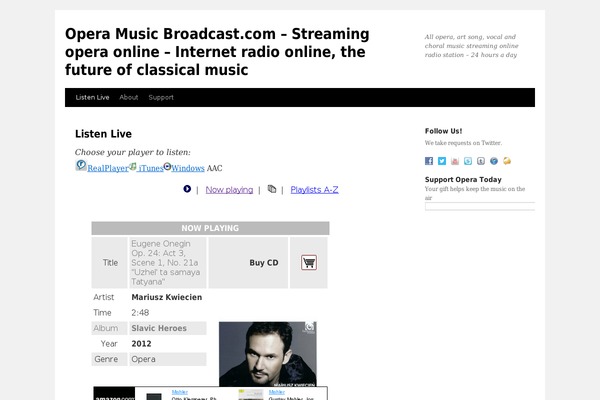Open the Support menu item
600x400 pixels.
(161, 98)
